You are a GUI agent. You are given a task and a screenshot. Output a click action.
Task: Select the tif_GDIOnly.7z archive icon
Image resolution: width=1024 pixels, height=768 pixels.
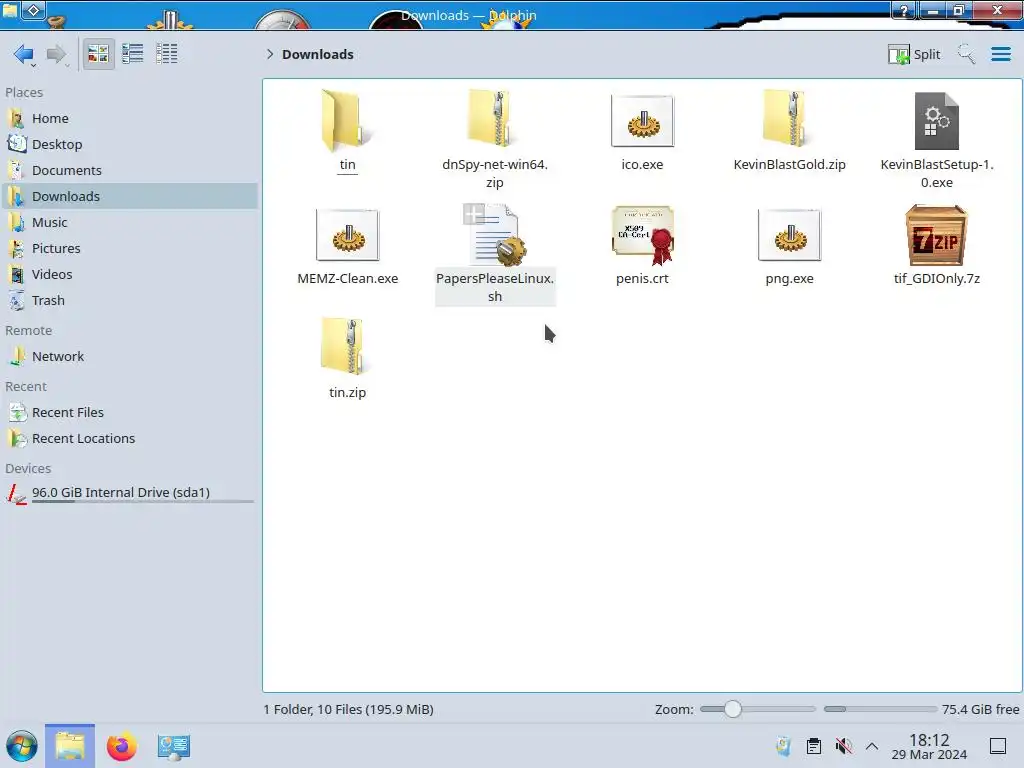point(936,235)
